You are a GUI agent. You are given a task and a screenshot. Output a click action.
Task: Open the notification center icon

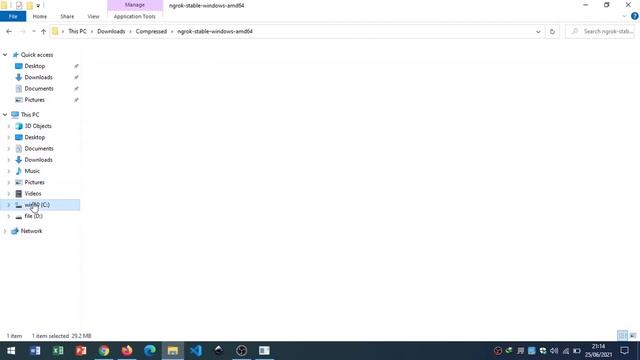[x=624, y=351]
